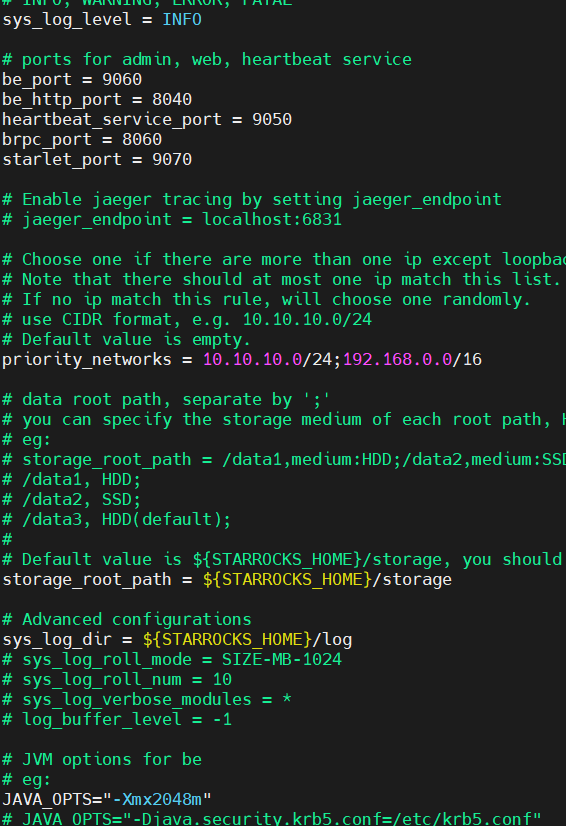Click the sys_log_dir setting line

click(177, 640)
